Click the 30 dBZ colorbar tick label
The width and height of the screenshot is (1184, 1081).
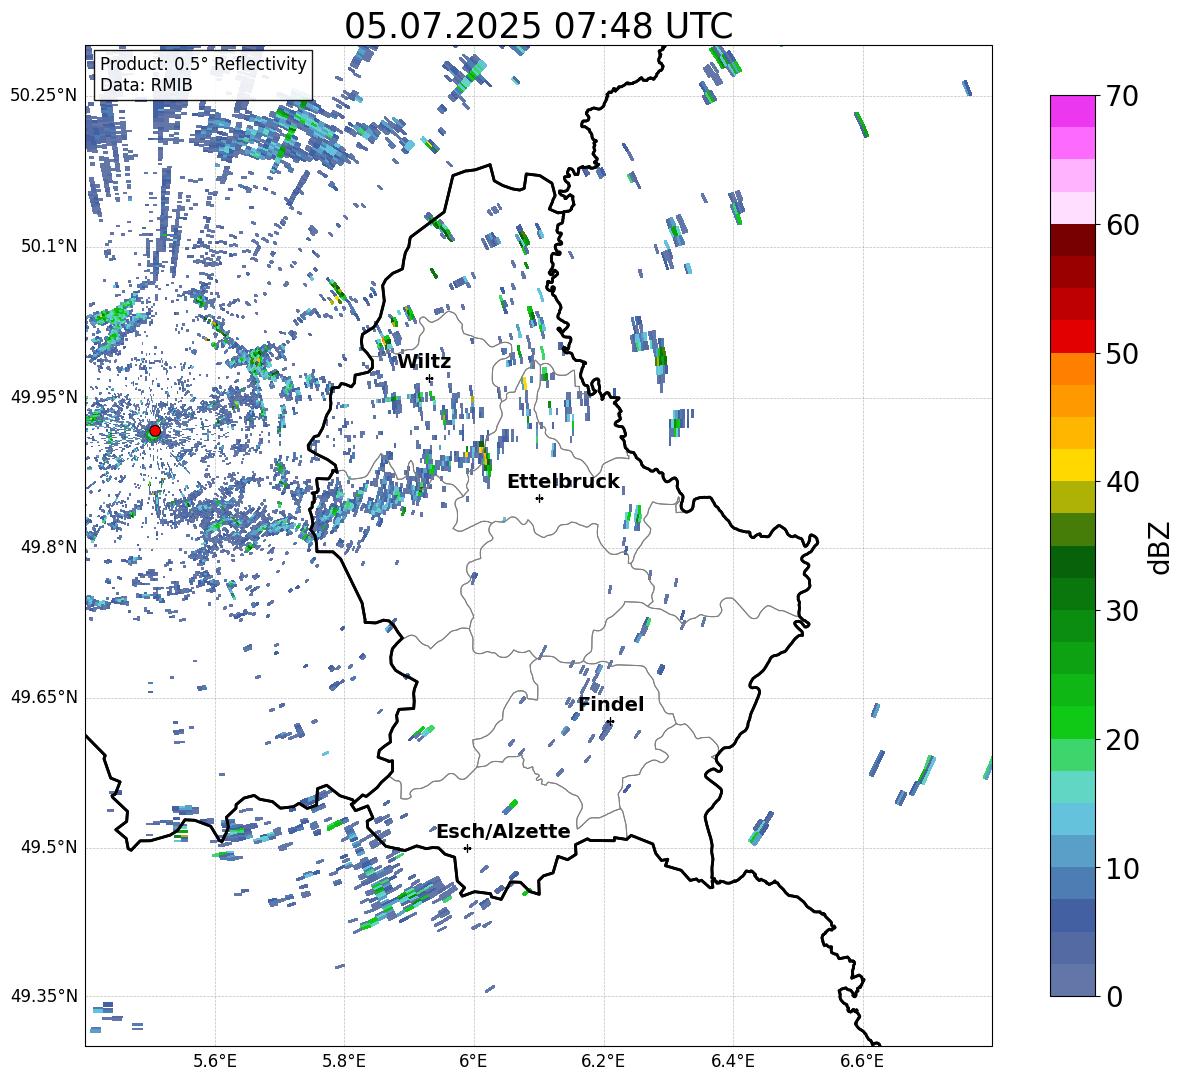click(1122, 610)
